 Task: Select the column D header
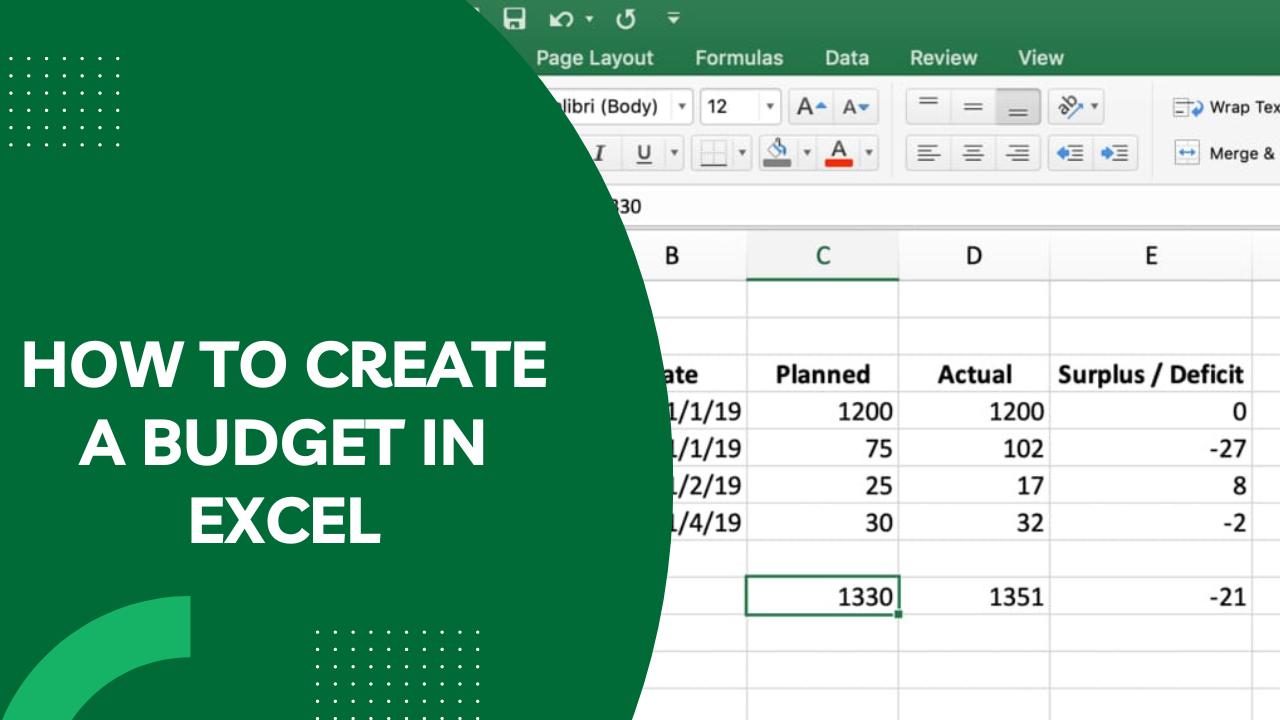(974, 256)
